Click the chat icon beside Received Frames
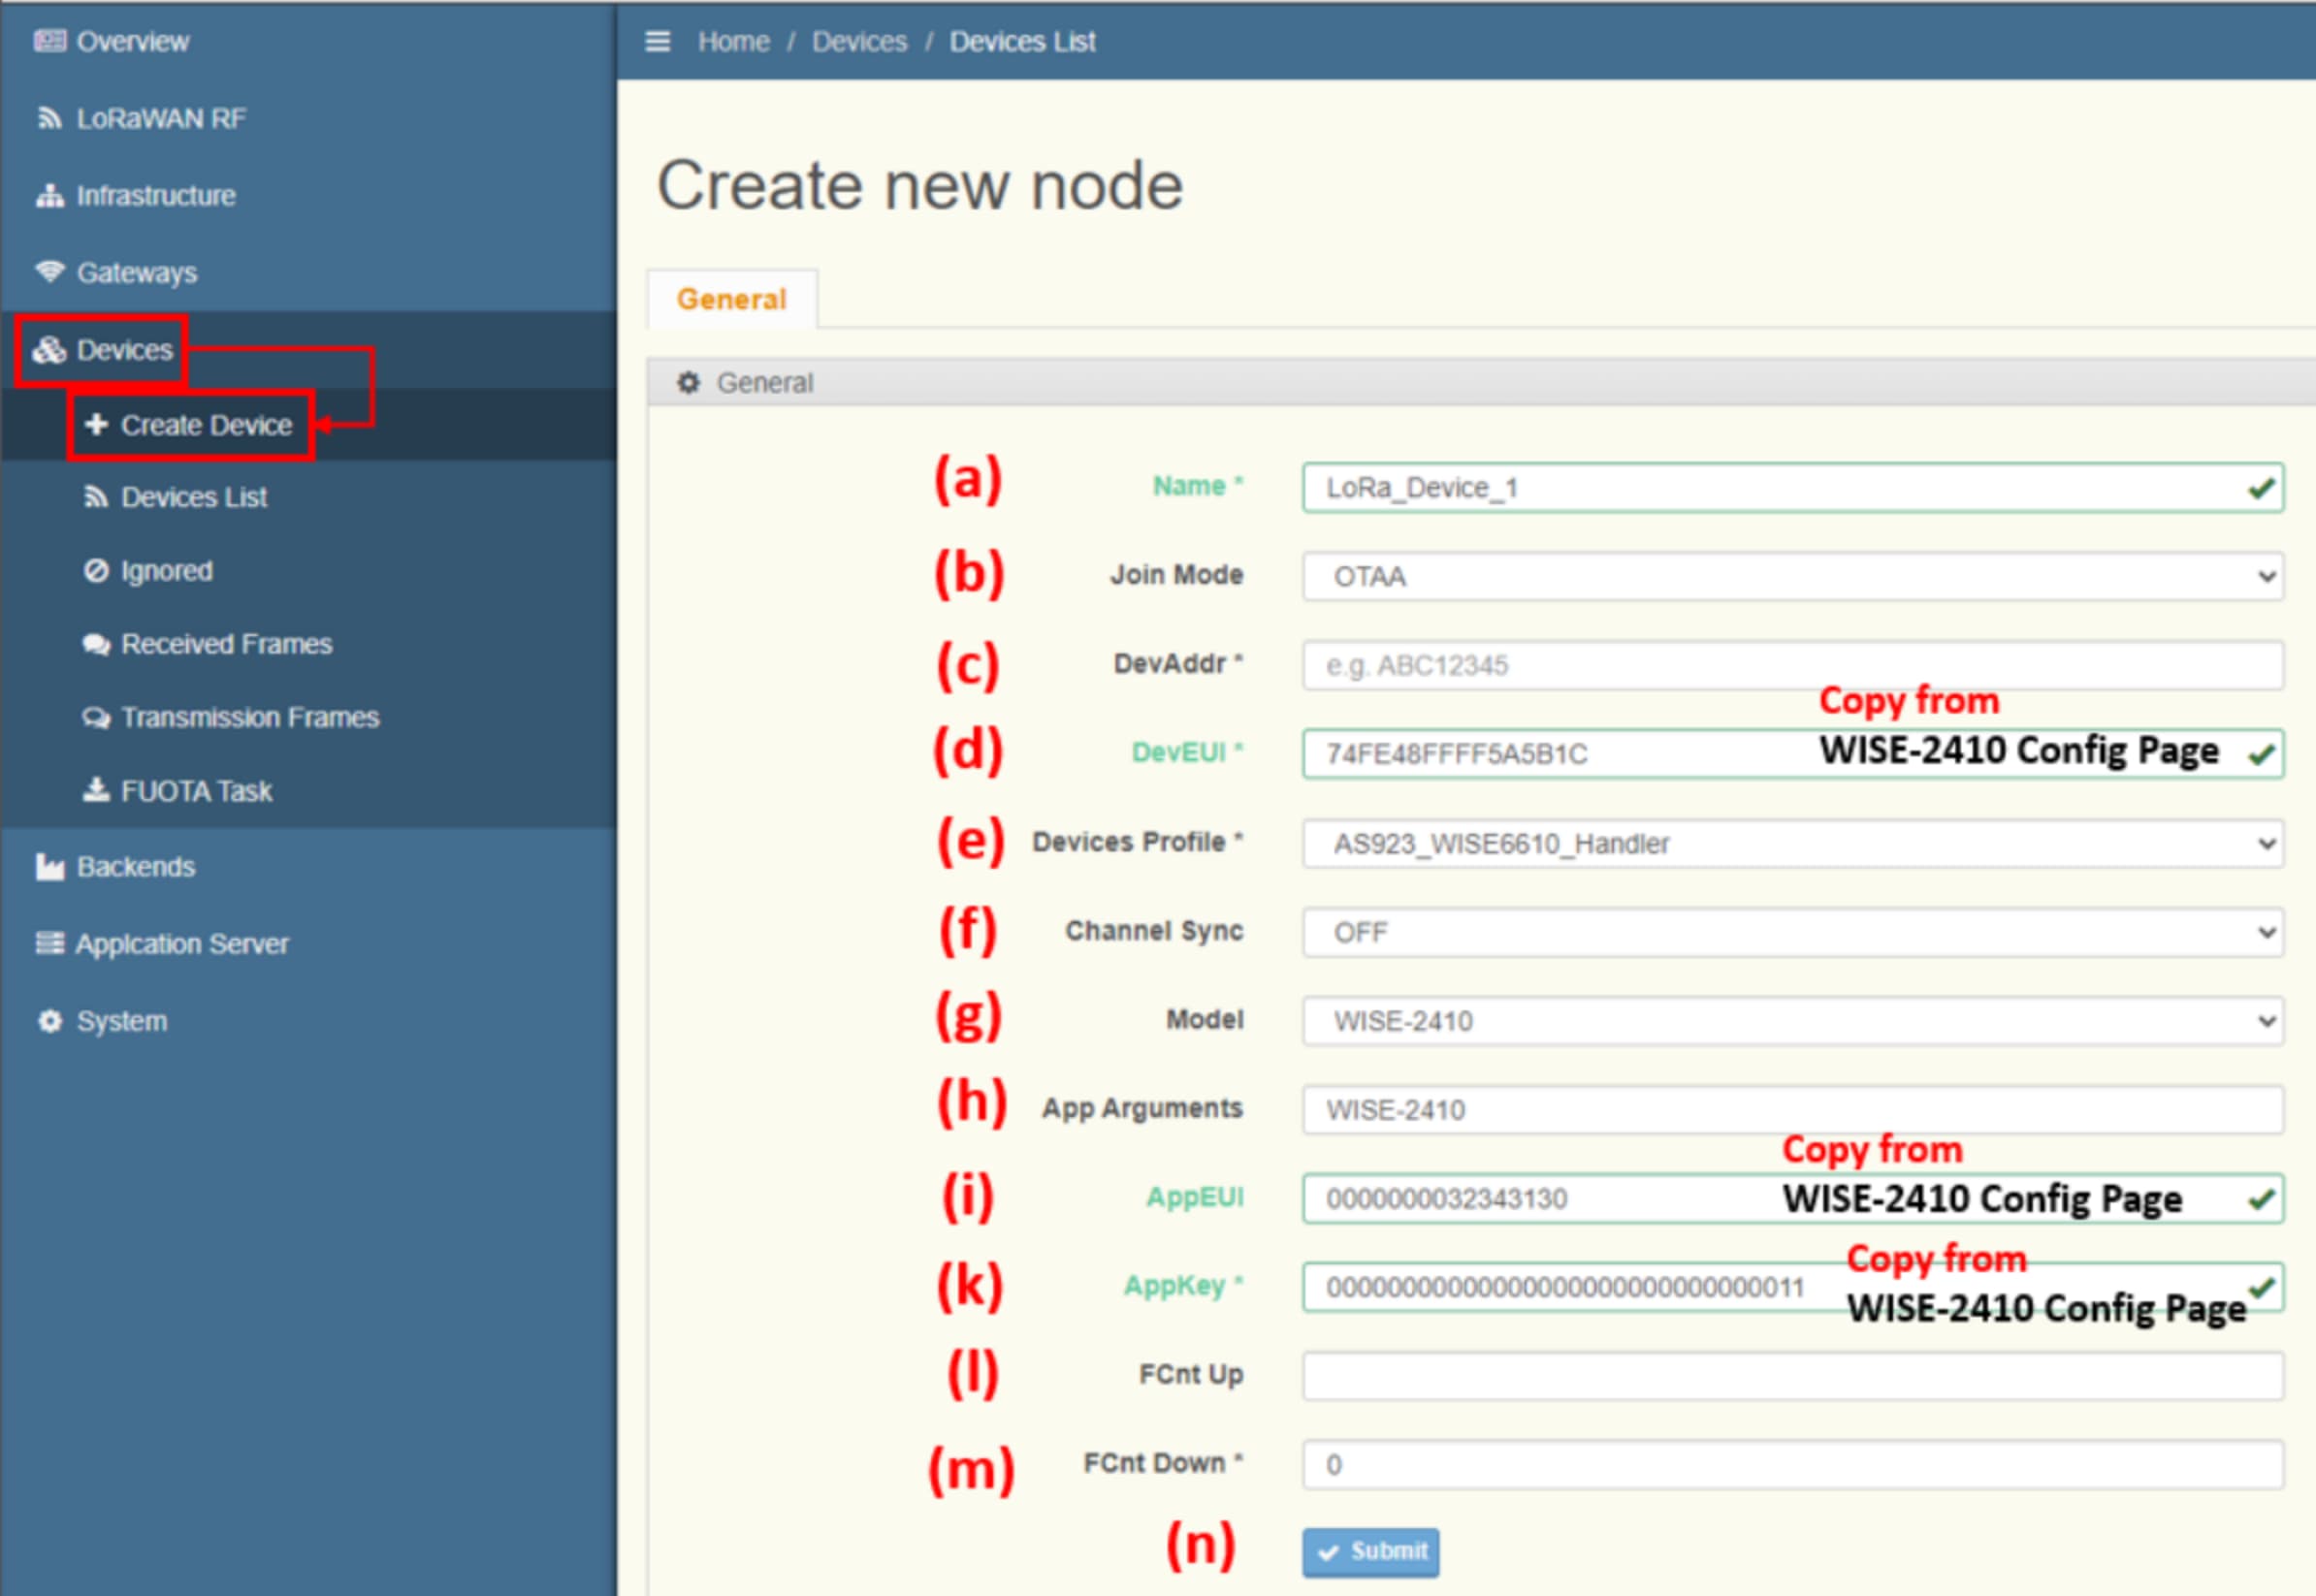This screenshot has height=1596, width=2316. (96, 644)
